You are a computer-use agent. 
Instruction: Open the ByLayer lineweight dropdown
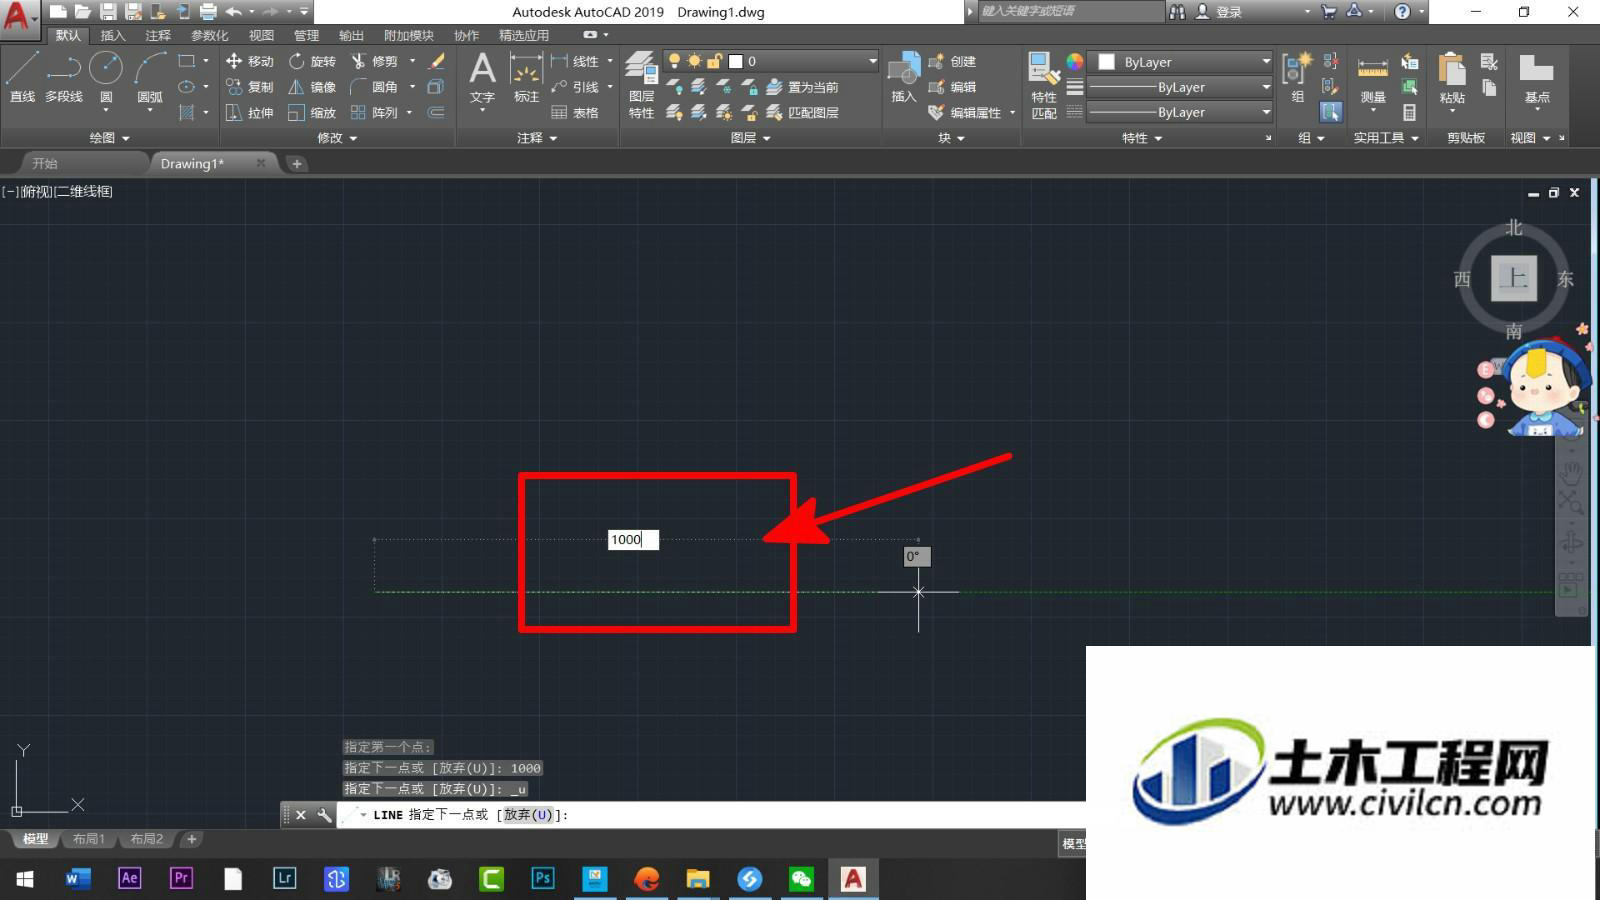click(x=1181, y=87)
